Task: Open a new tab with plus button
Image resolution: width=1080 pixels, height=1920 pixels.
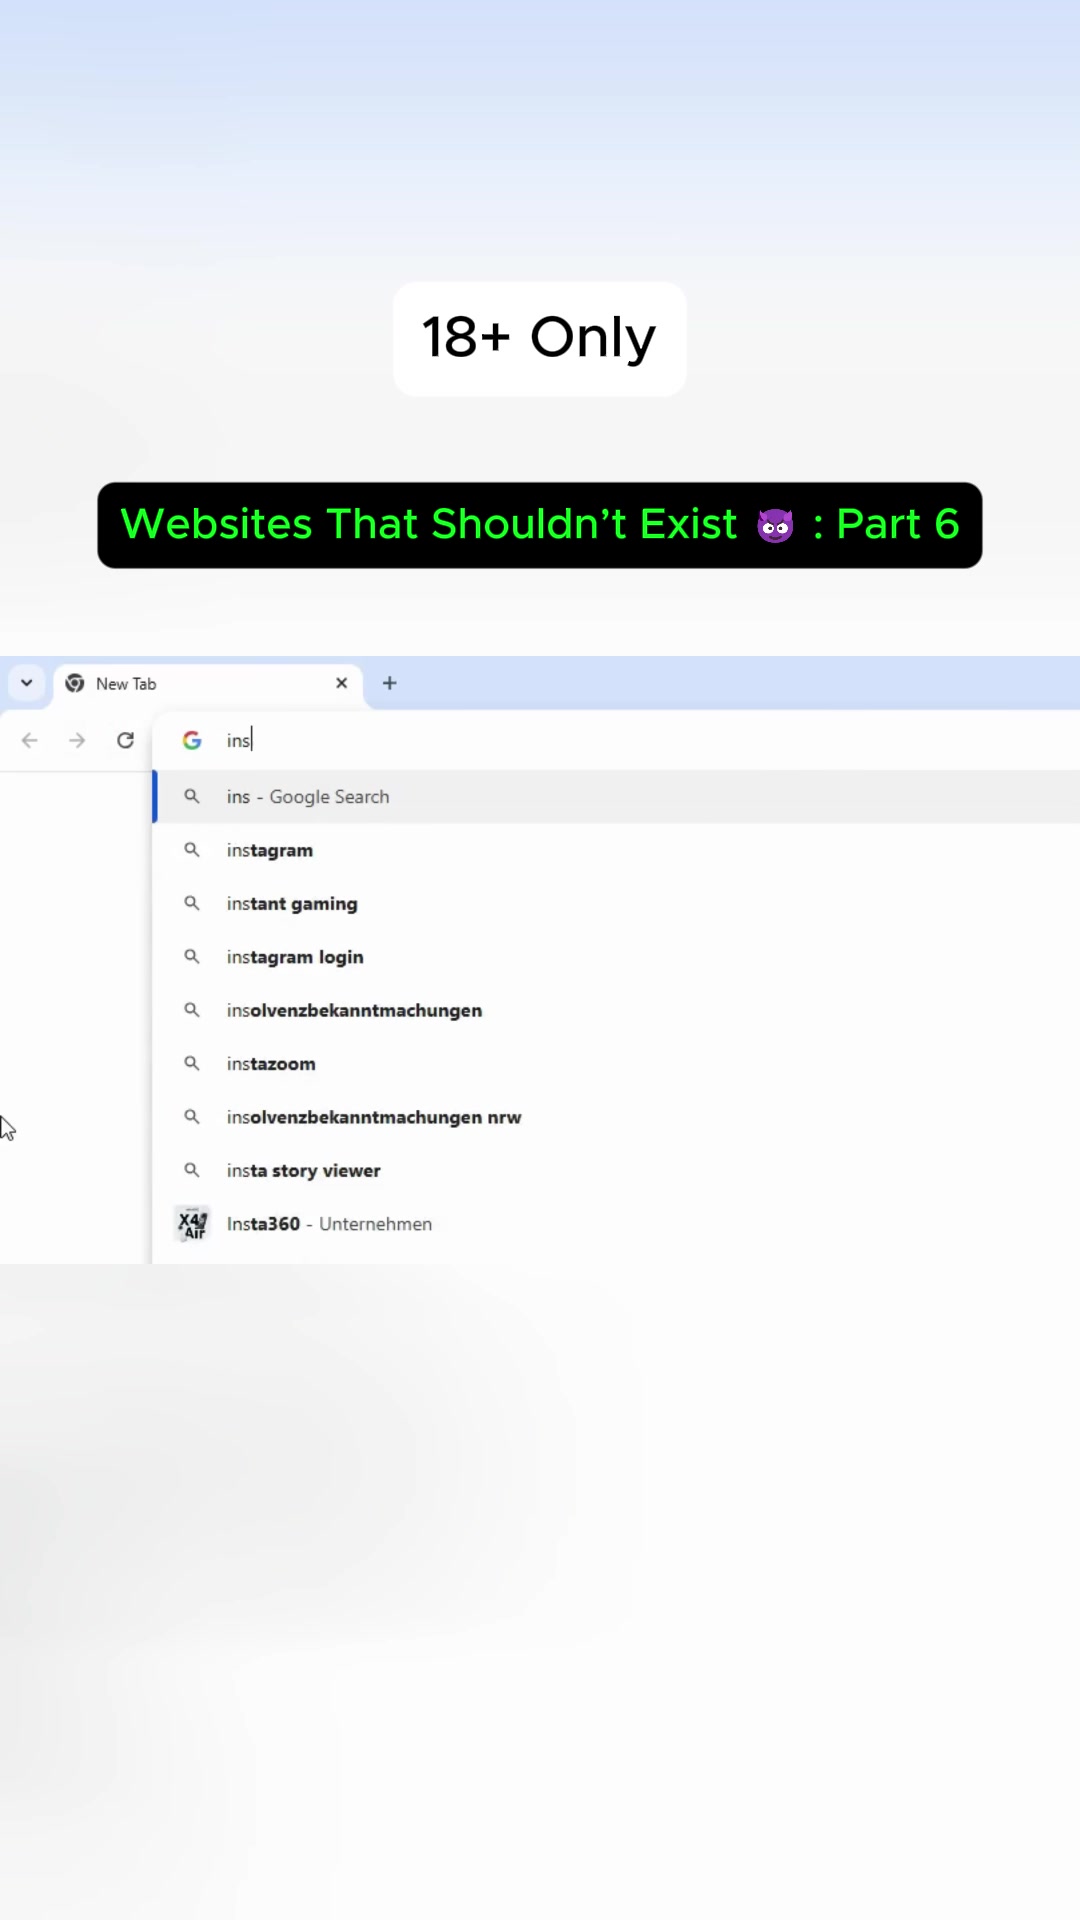Action: (390, 683)
